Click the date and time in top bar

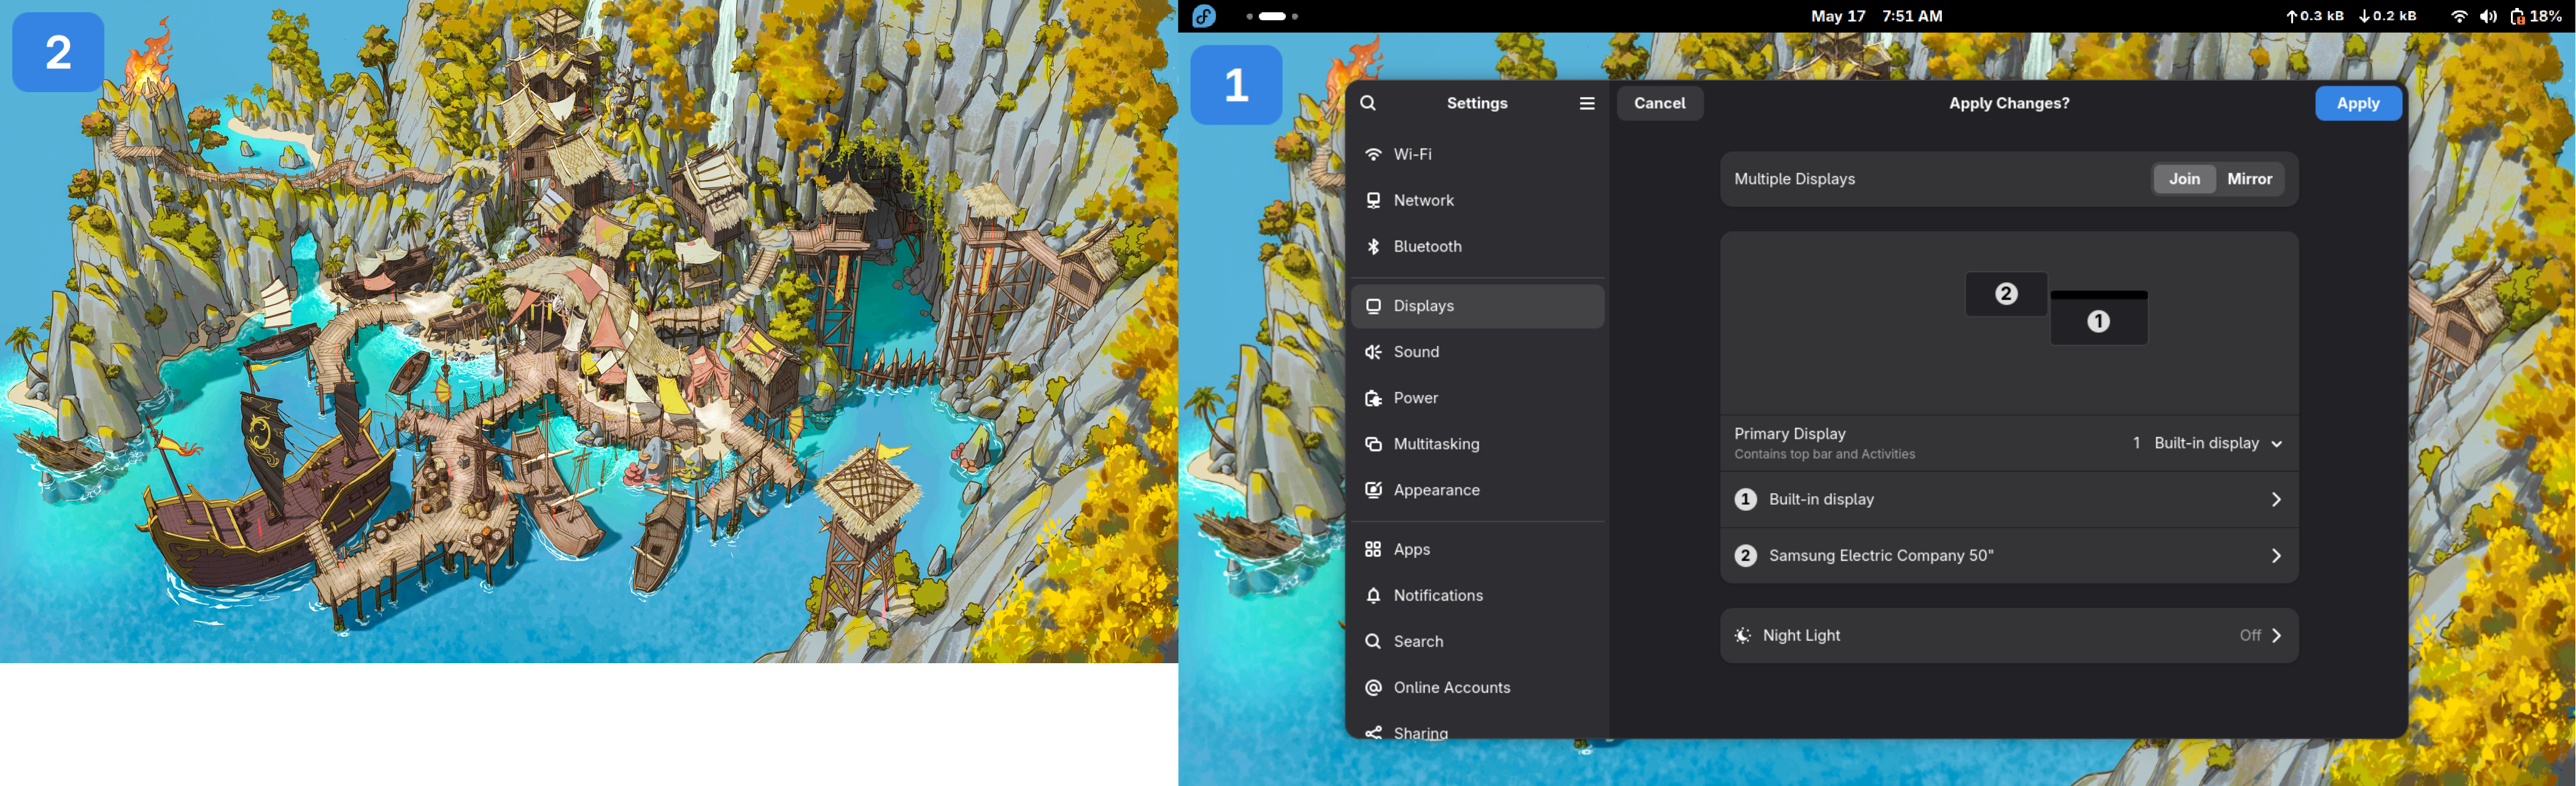[1876, 16]
